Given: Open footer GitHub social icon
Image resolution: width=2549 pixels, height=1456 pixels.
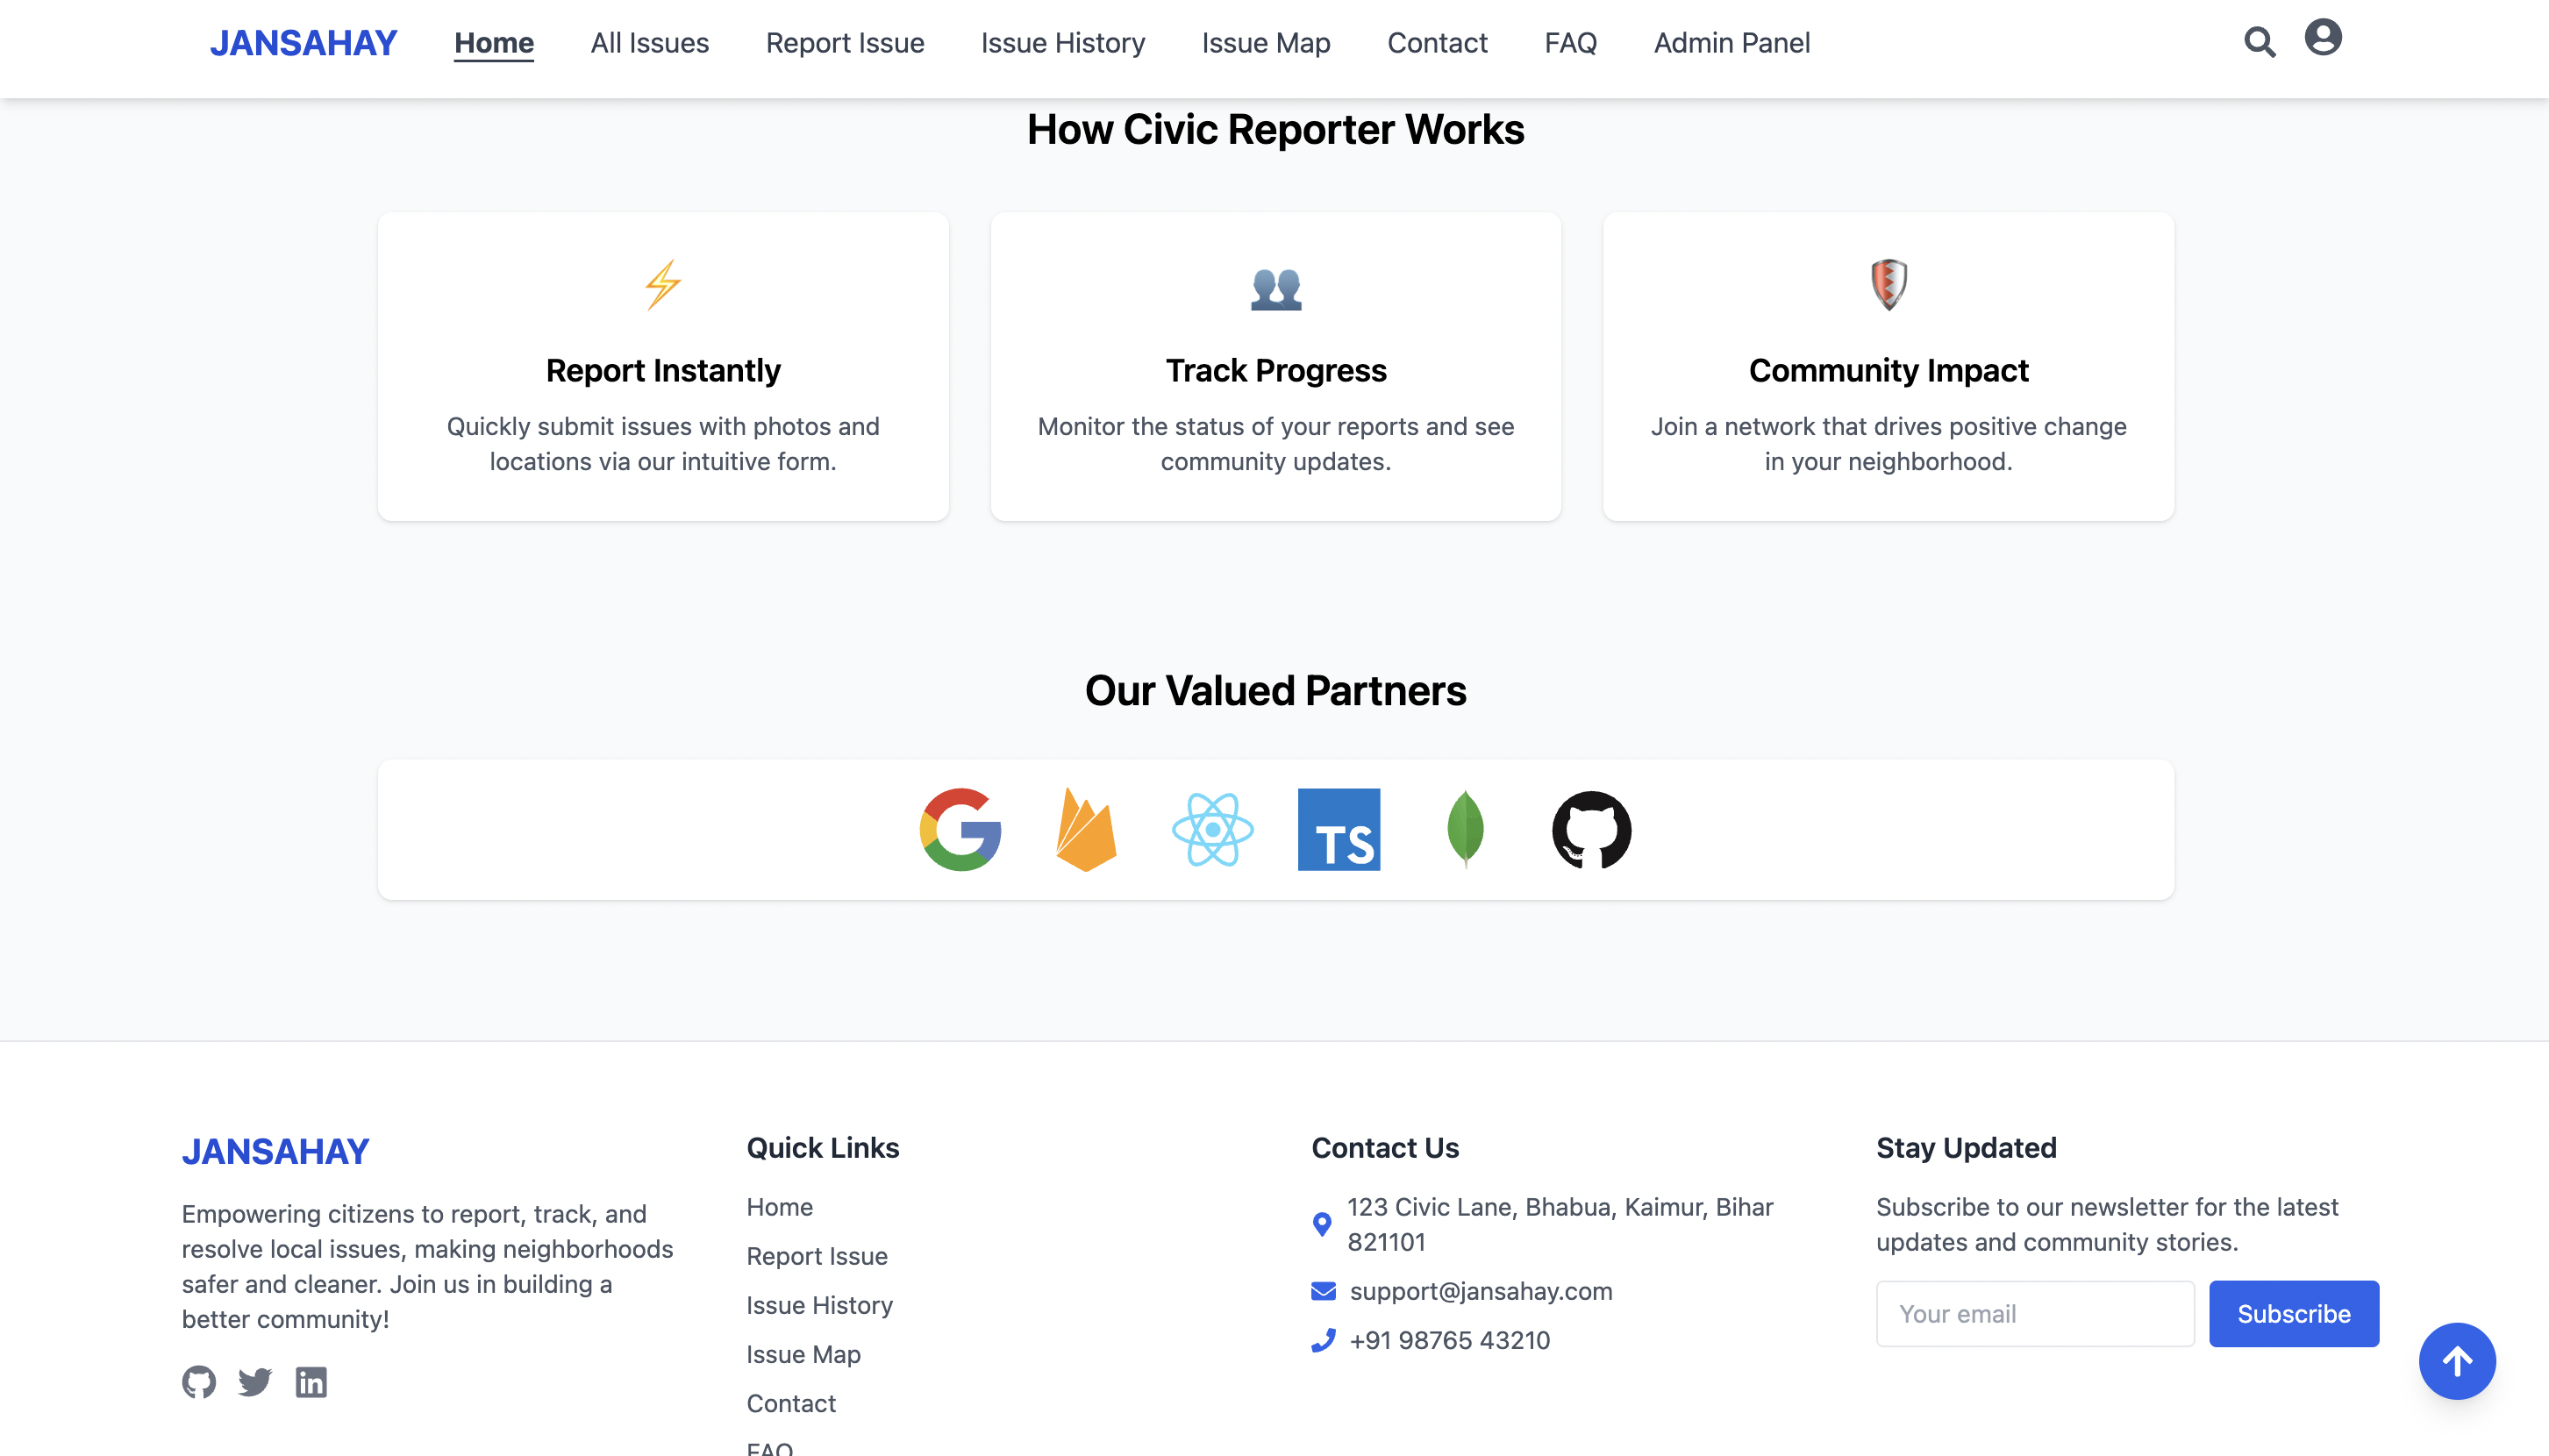Looking at the screenshot, I should pyautogui.click(x=199, y=1381).
